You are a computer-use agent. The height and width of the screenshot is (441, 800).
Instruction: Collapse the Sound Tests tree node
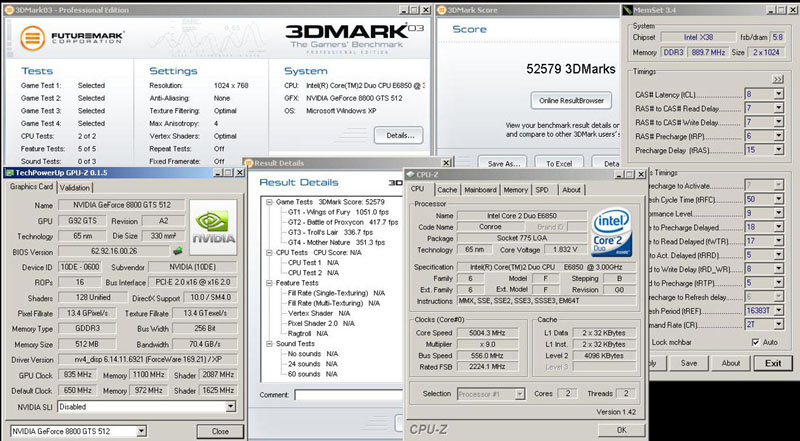[x=269, y=344]
